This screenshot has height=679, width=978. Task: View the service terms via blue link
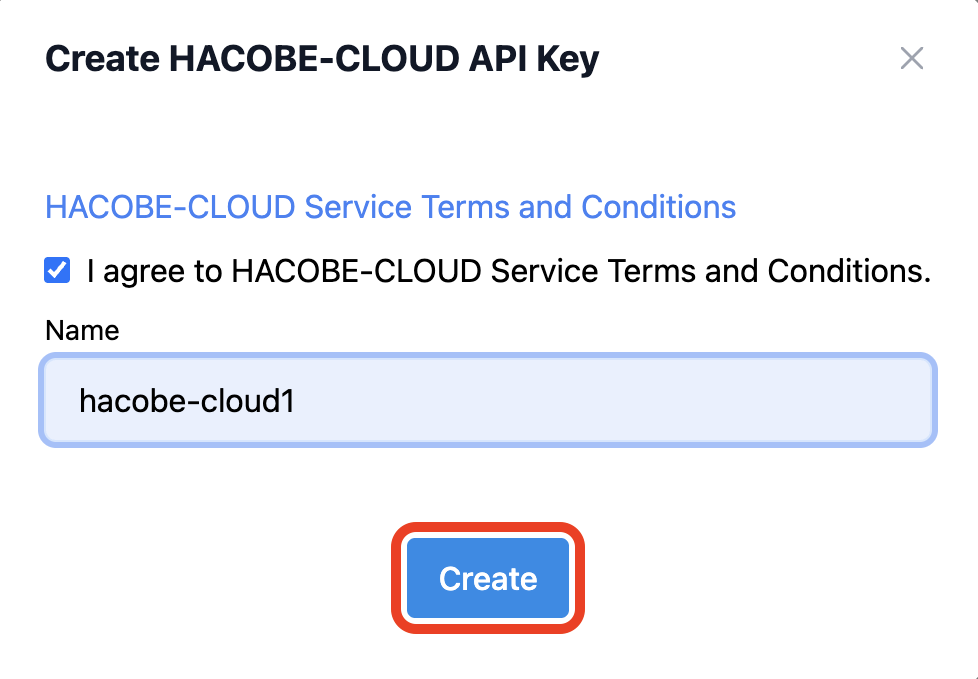pos(390,207)
